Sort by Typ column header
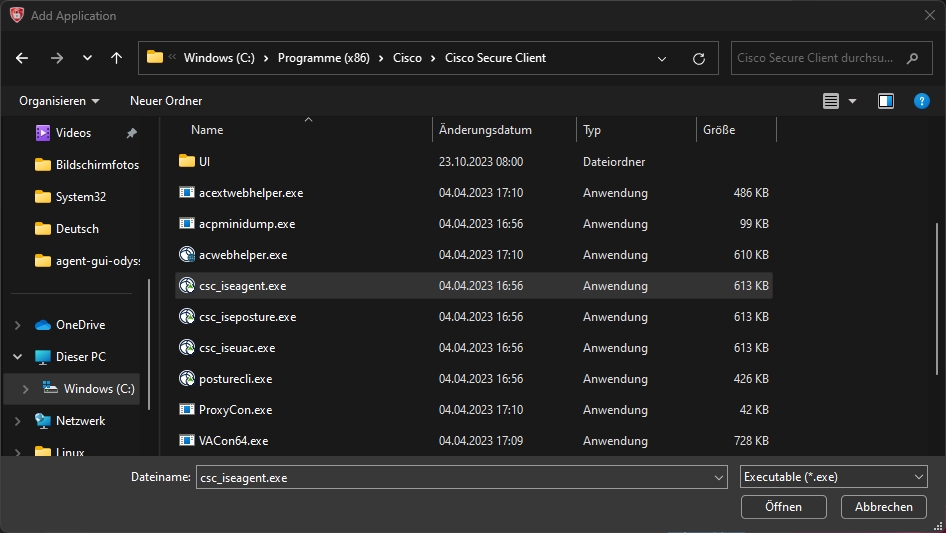The height and width of the screenshot is (533, 946). [592, 130]
